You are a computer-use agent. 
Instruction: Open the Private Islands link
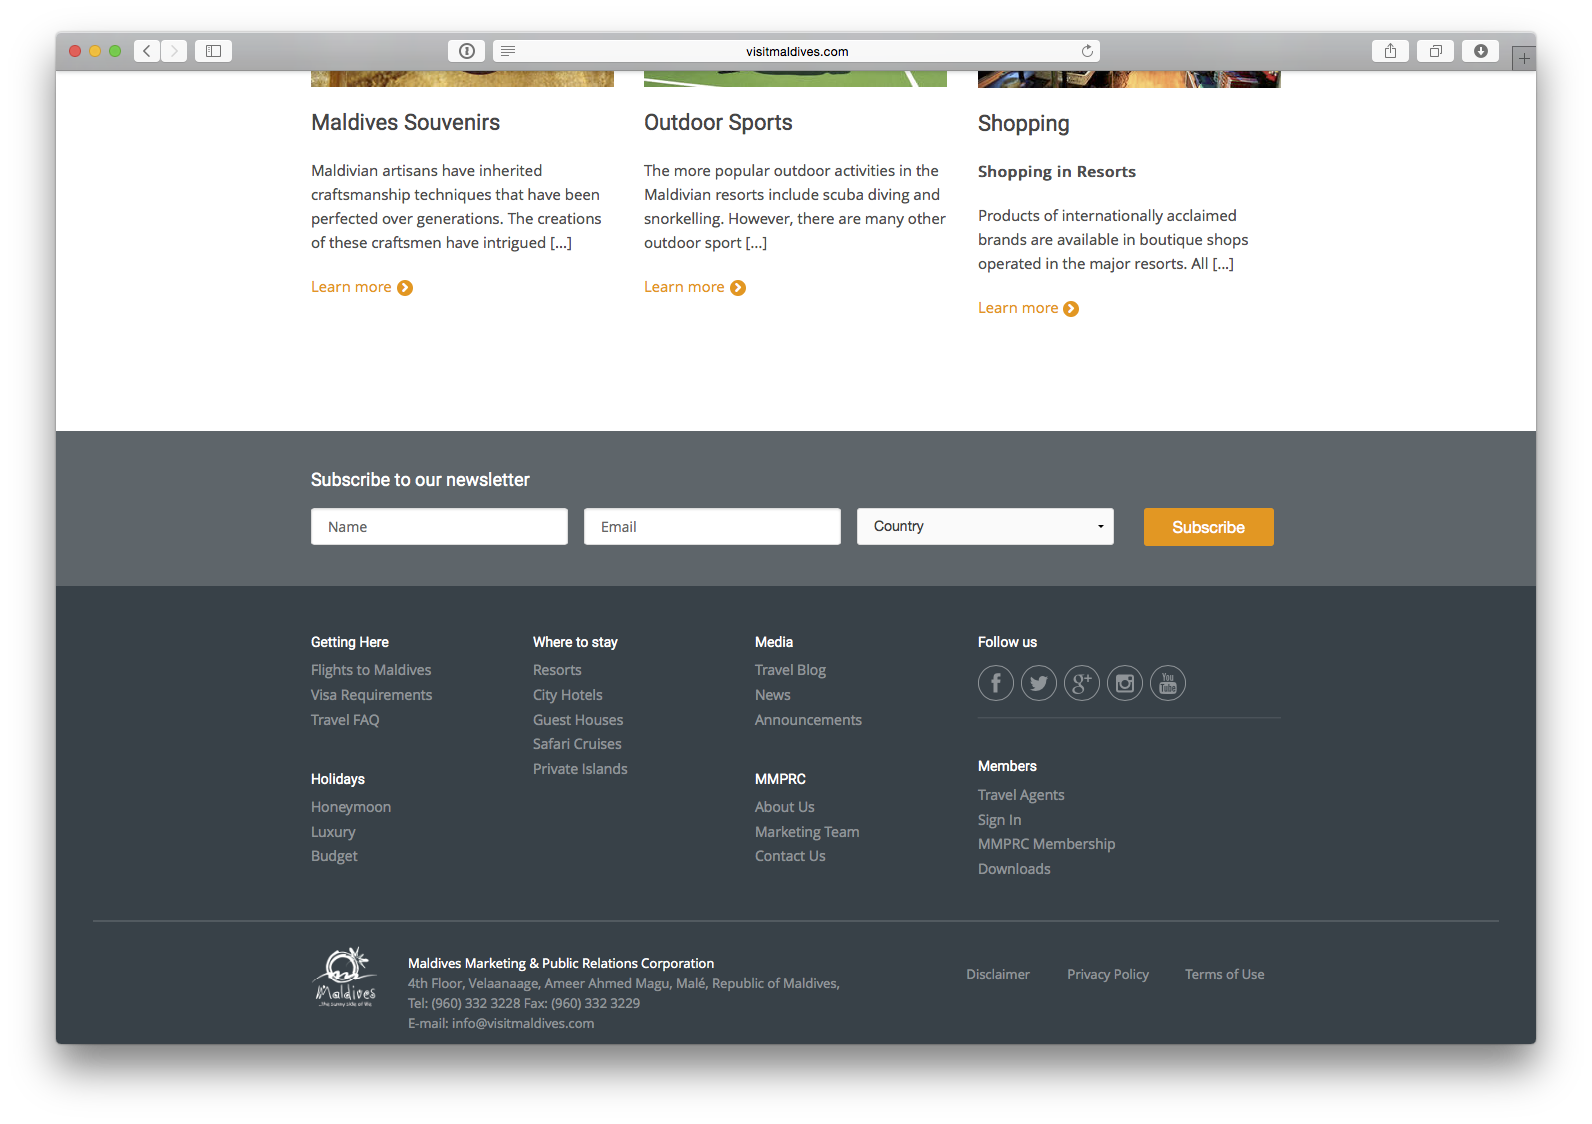580,769
